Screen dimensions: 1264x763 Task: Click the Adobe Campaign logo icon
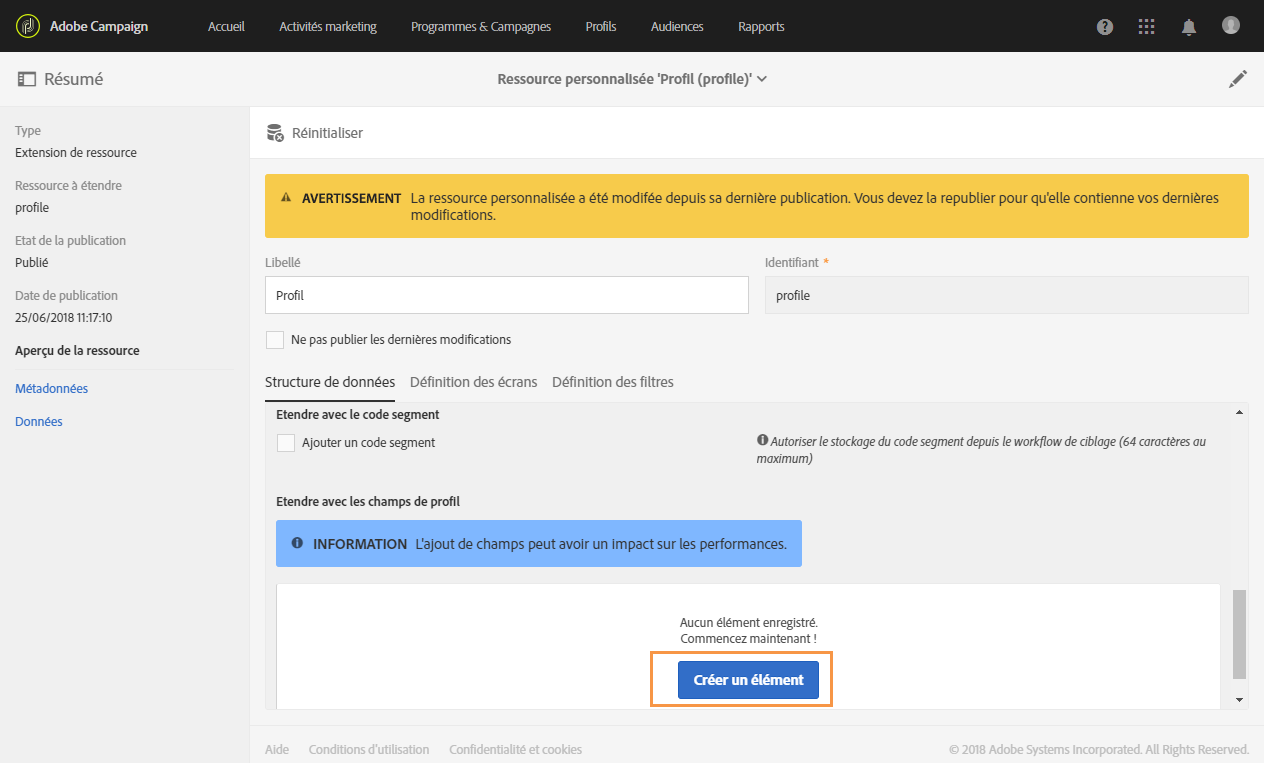(28, 26)
